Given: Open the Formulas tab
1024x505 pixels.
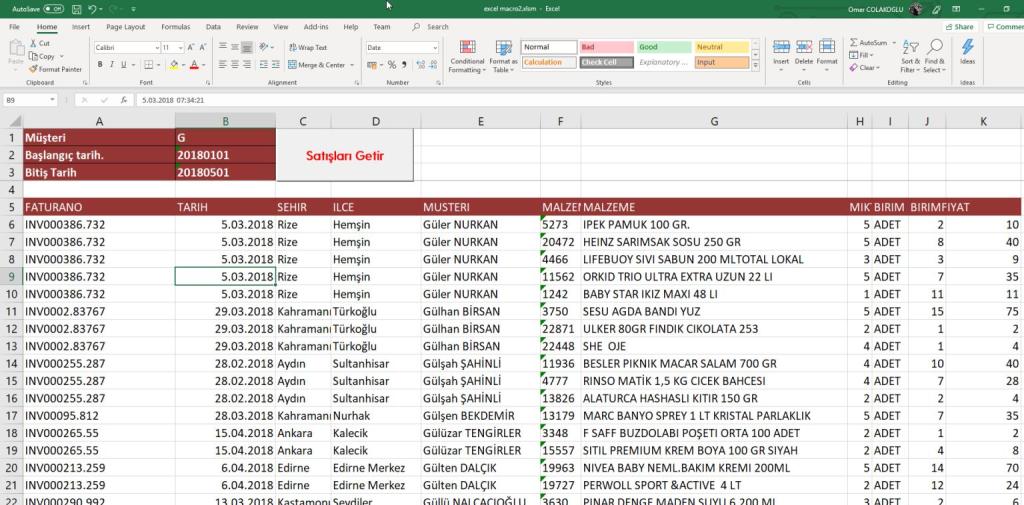Looking at the screenshot, I should (175, 27).
